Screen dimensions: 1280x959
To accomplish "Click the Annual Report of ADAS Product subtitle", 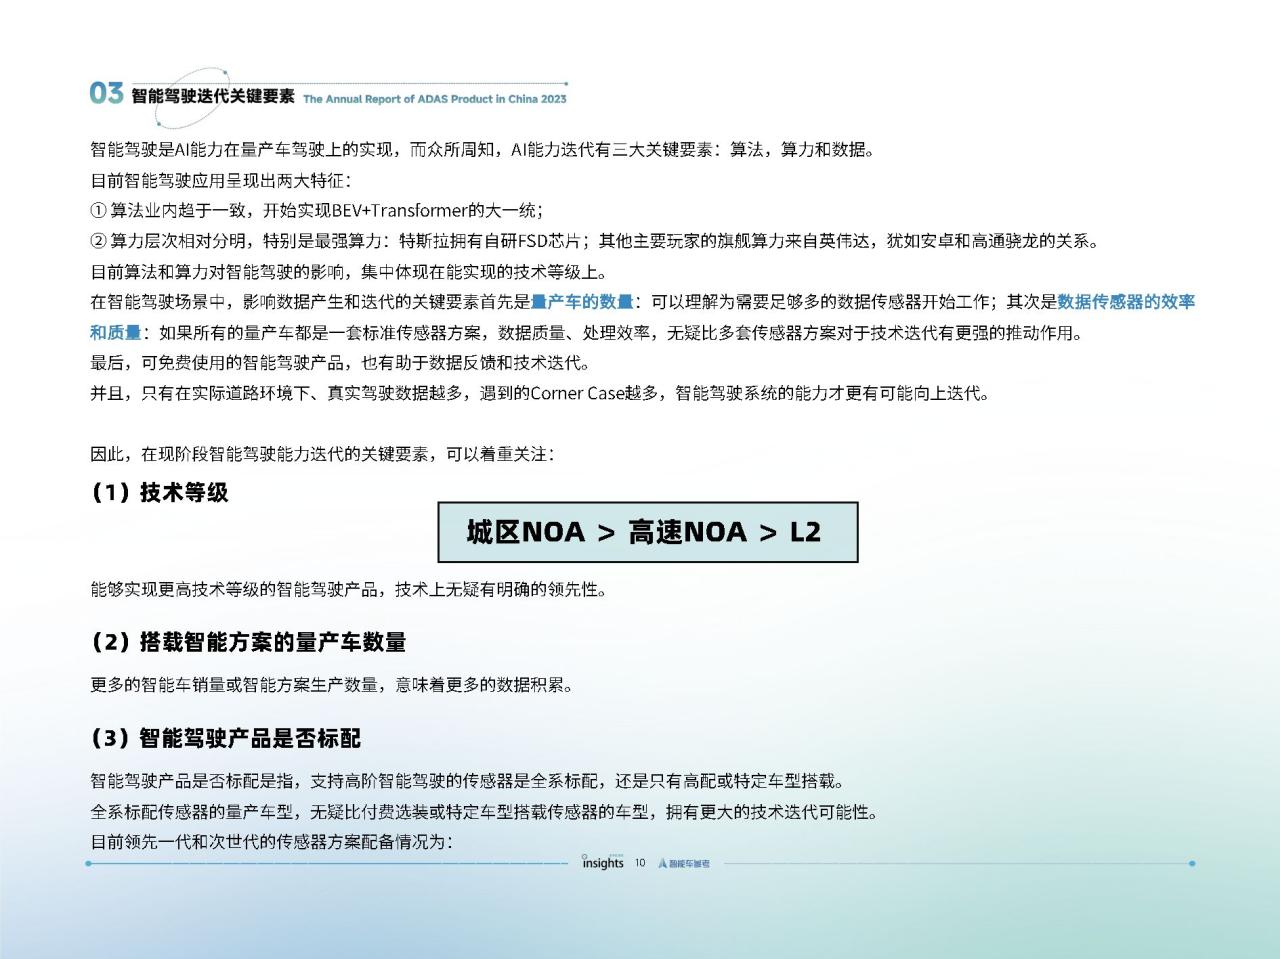I will click(x=435, y=99).
